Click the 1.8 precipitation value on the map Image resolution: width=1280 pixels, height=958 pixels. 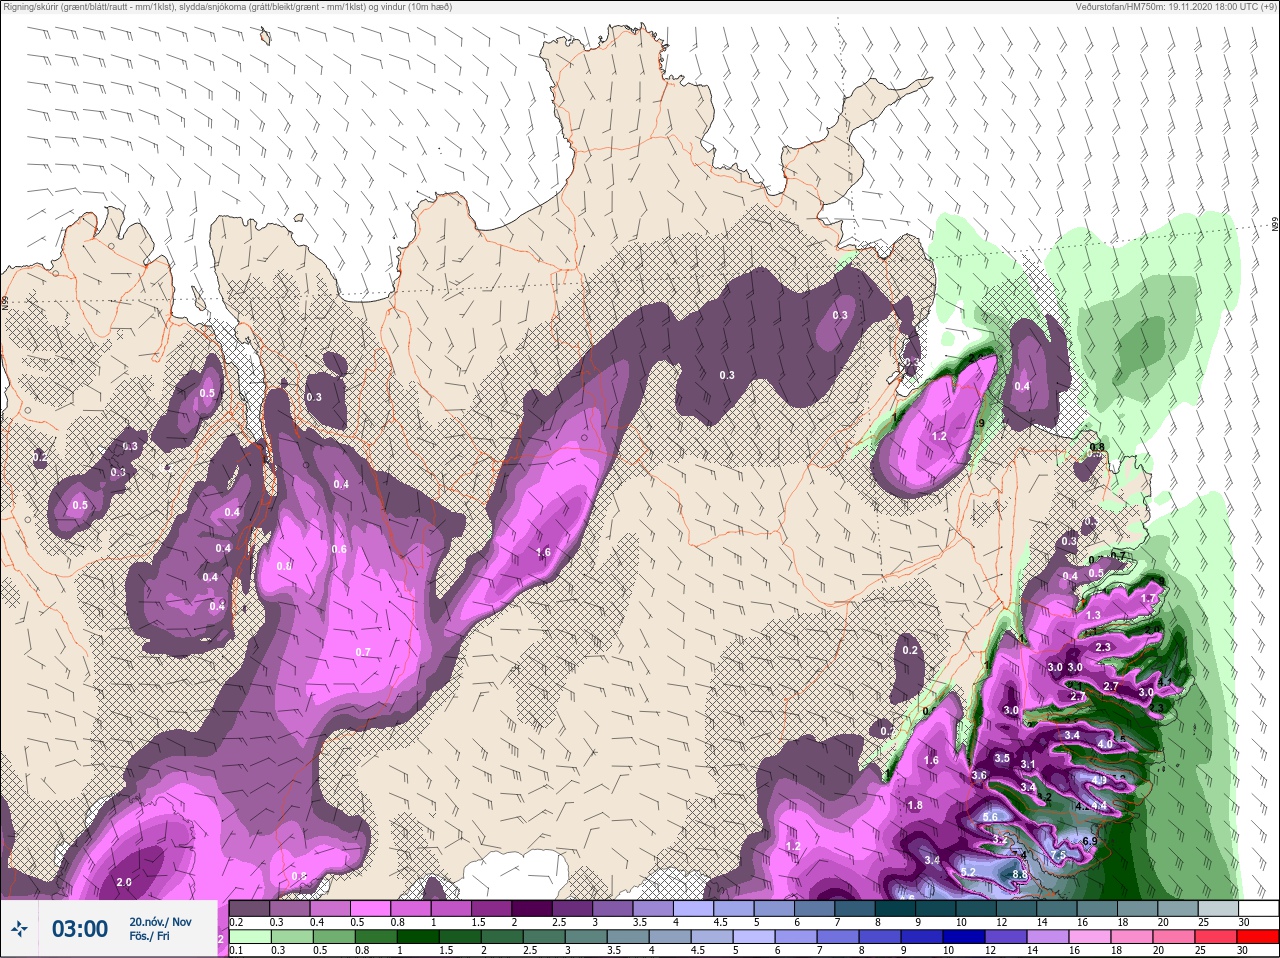pos(915,805)
